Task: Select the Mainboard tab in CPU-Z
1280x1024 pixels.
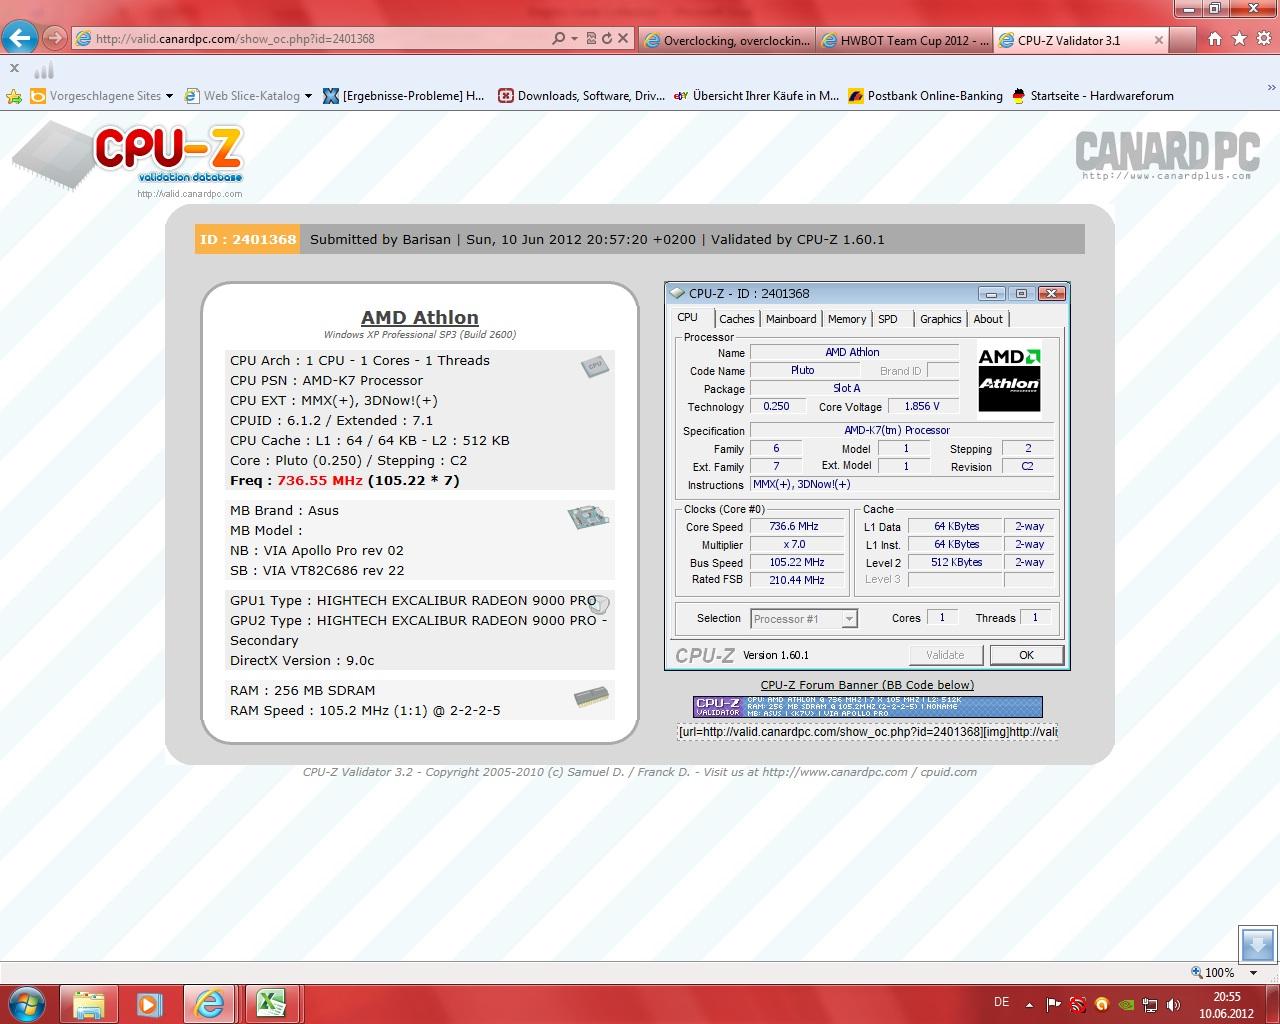Action: (791, 319)
